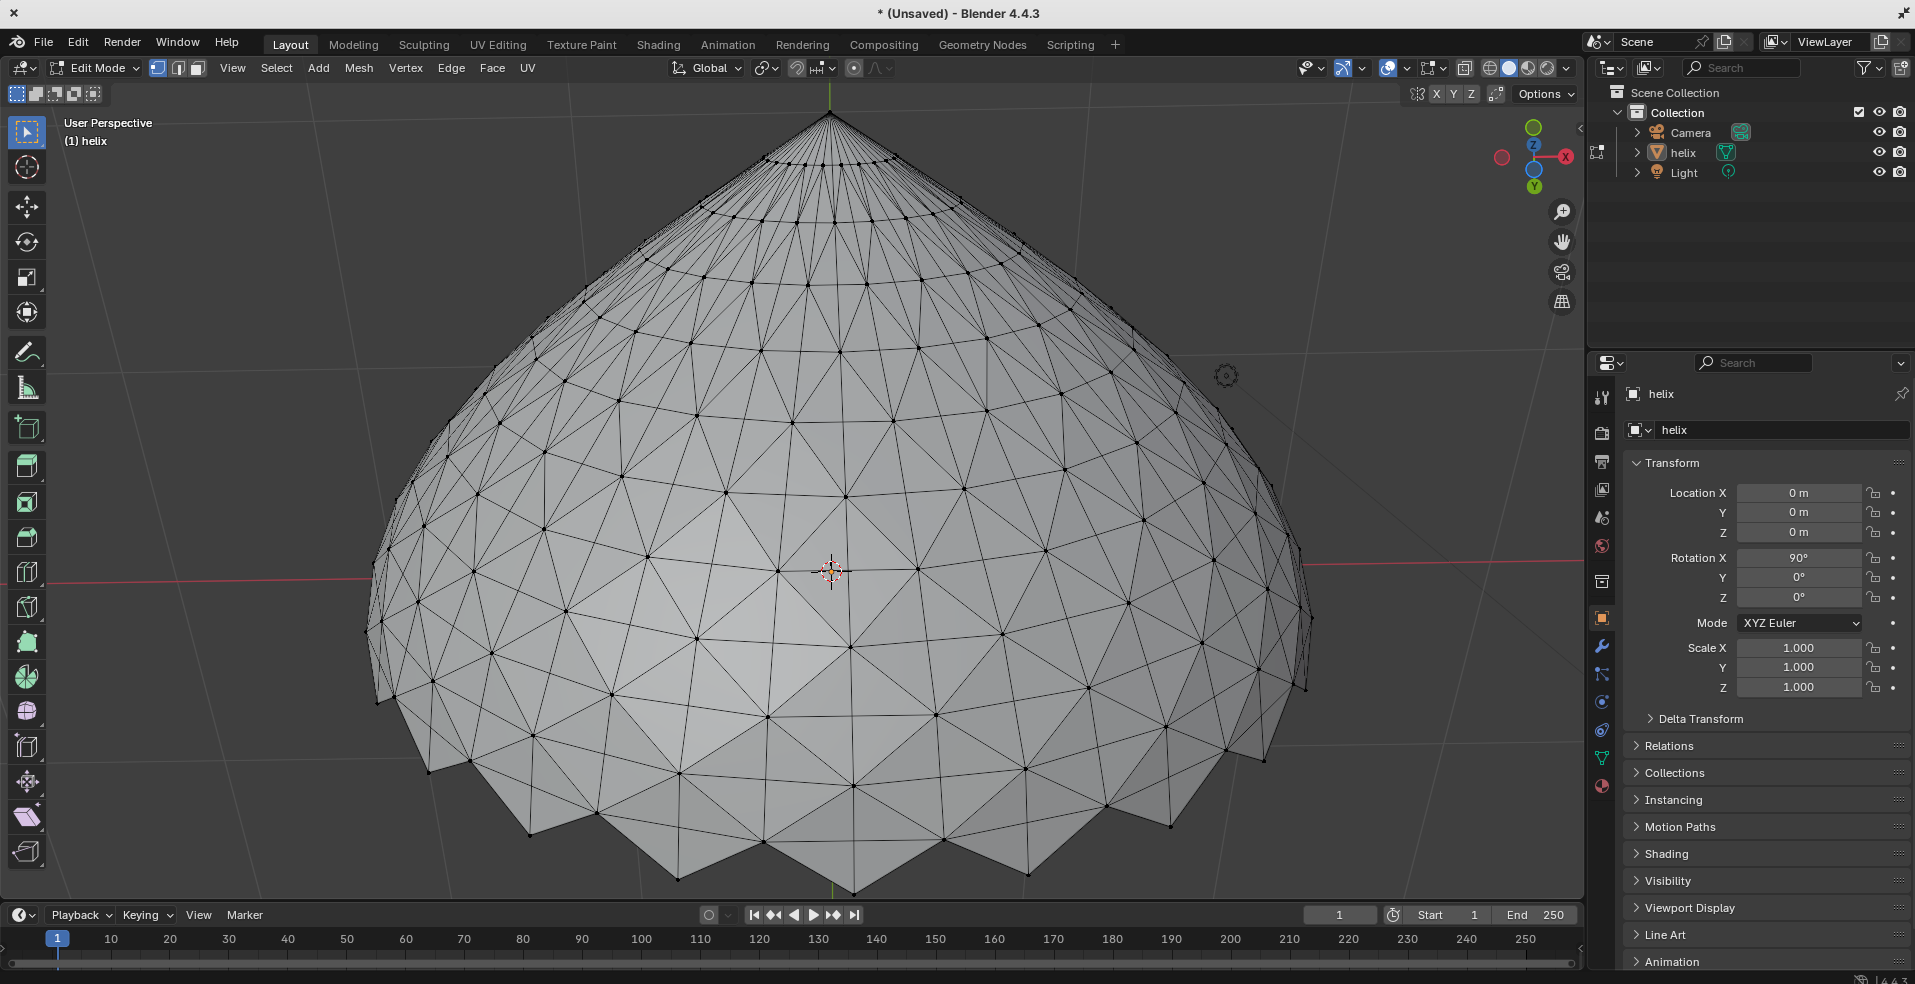Viewport: 1915px width, 984px height.
Task: Switch to vertex select mode
Action: pyautogui.click(x=158, y=68)
